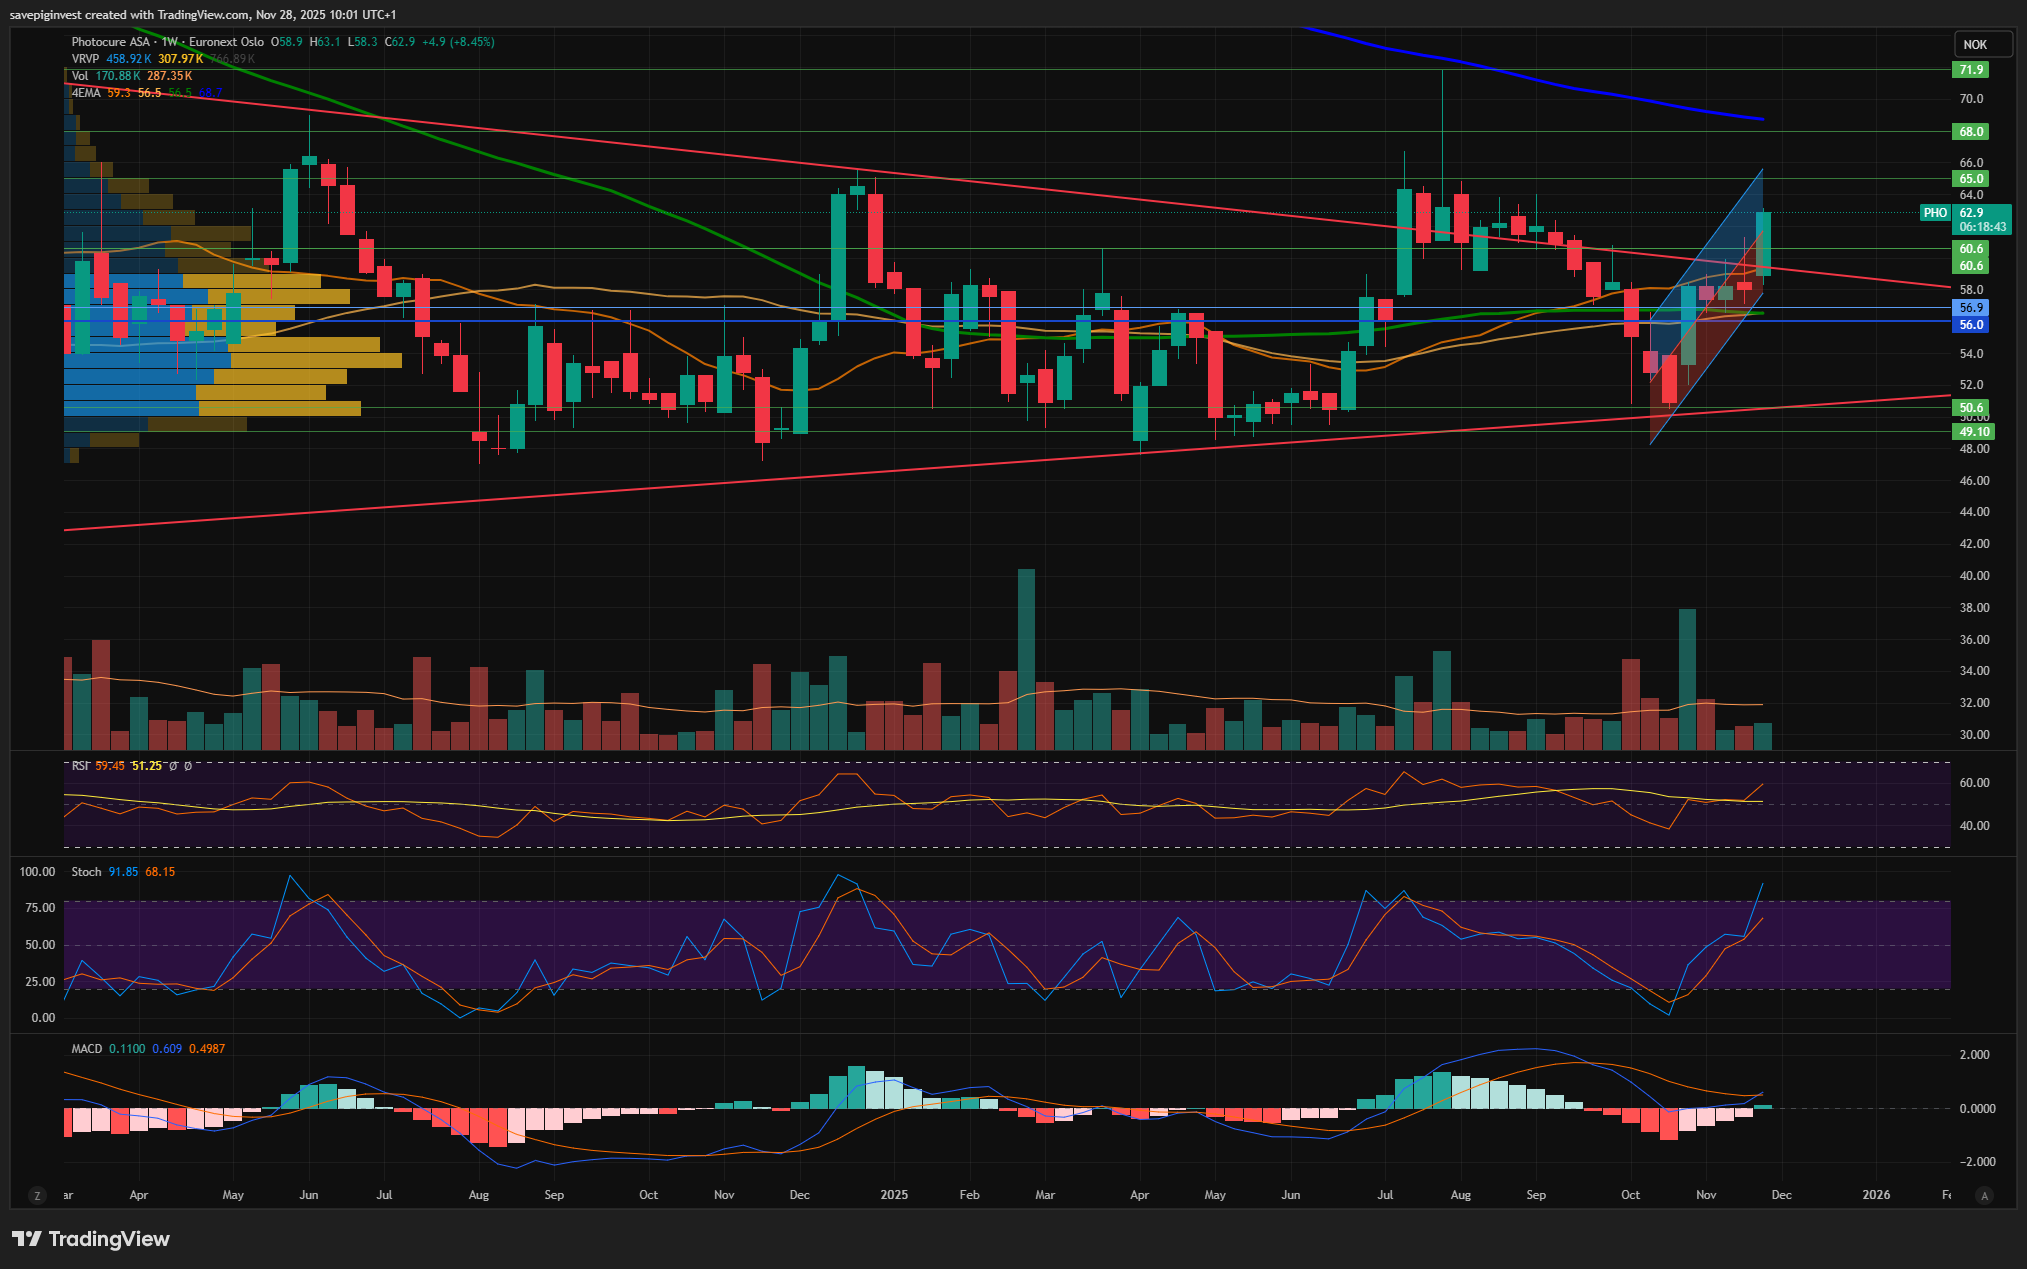
Task: Click the 71.9 green price level label
Action: tap(1971, 70)
